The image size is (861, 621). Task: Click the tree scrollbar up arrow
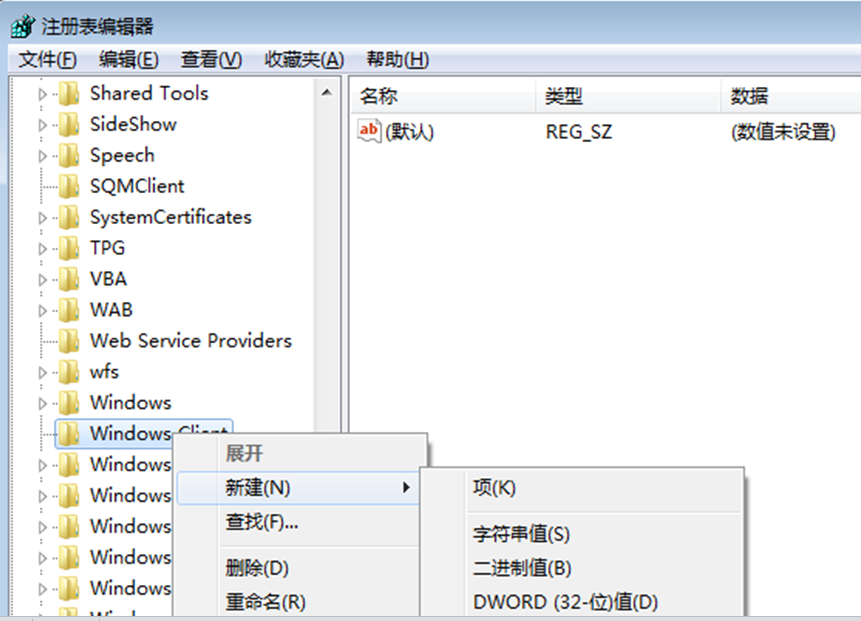tap(326, 93)
